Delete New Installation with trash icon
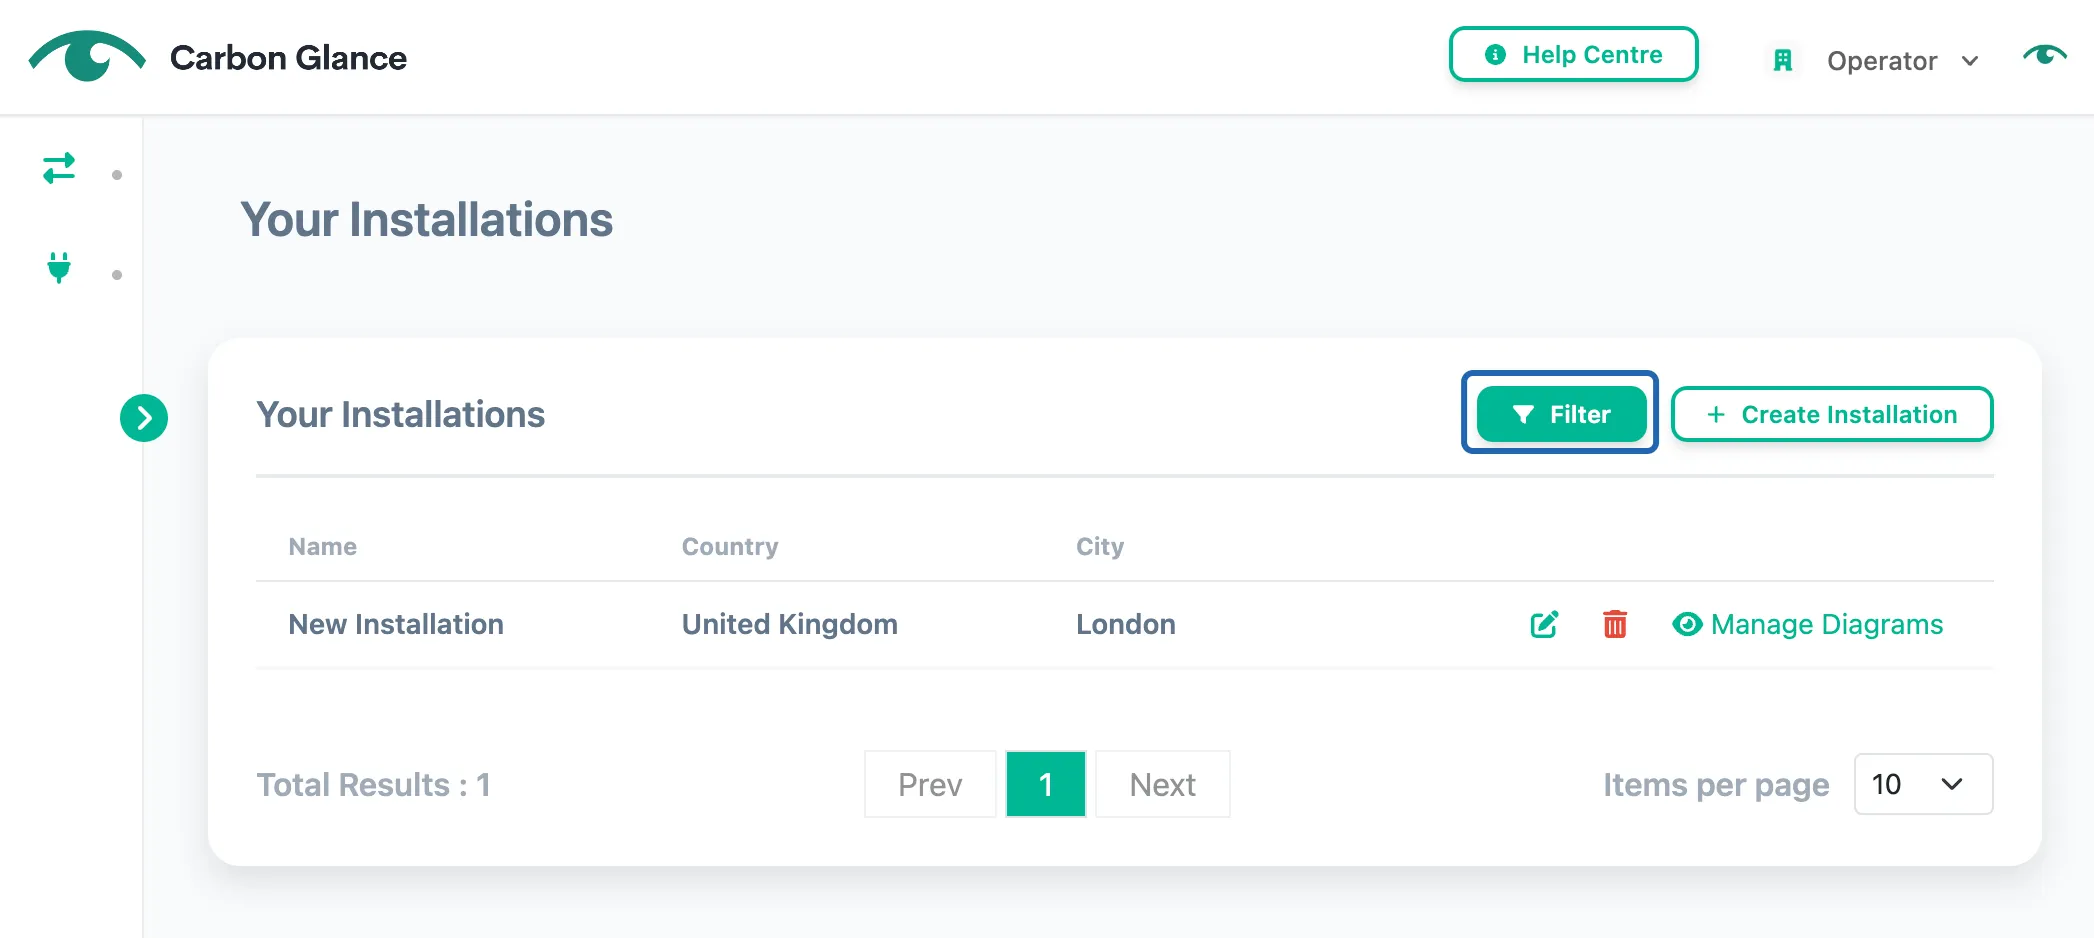This screenshot has width=2094, height=938. (1615, 624)
